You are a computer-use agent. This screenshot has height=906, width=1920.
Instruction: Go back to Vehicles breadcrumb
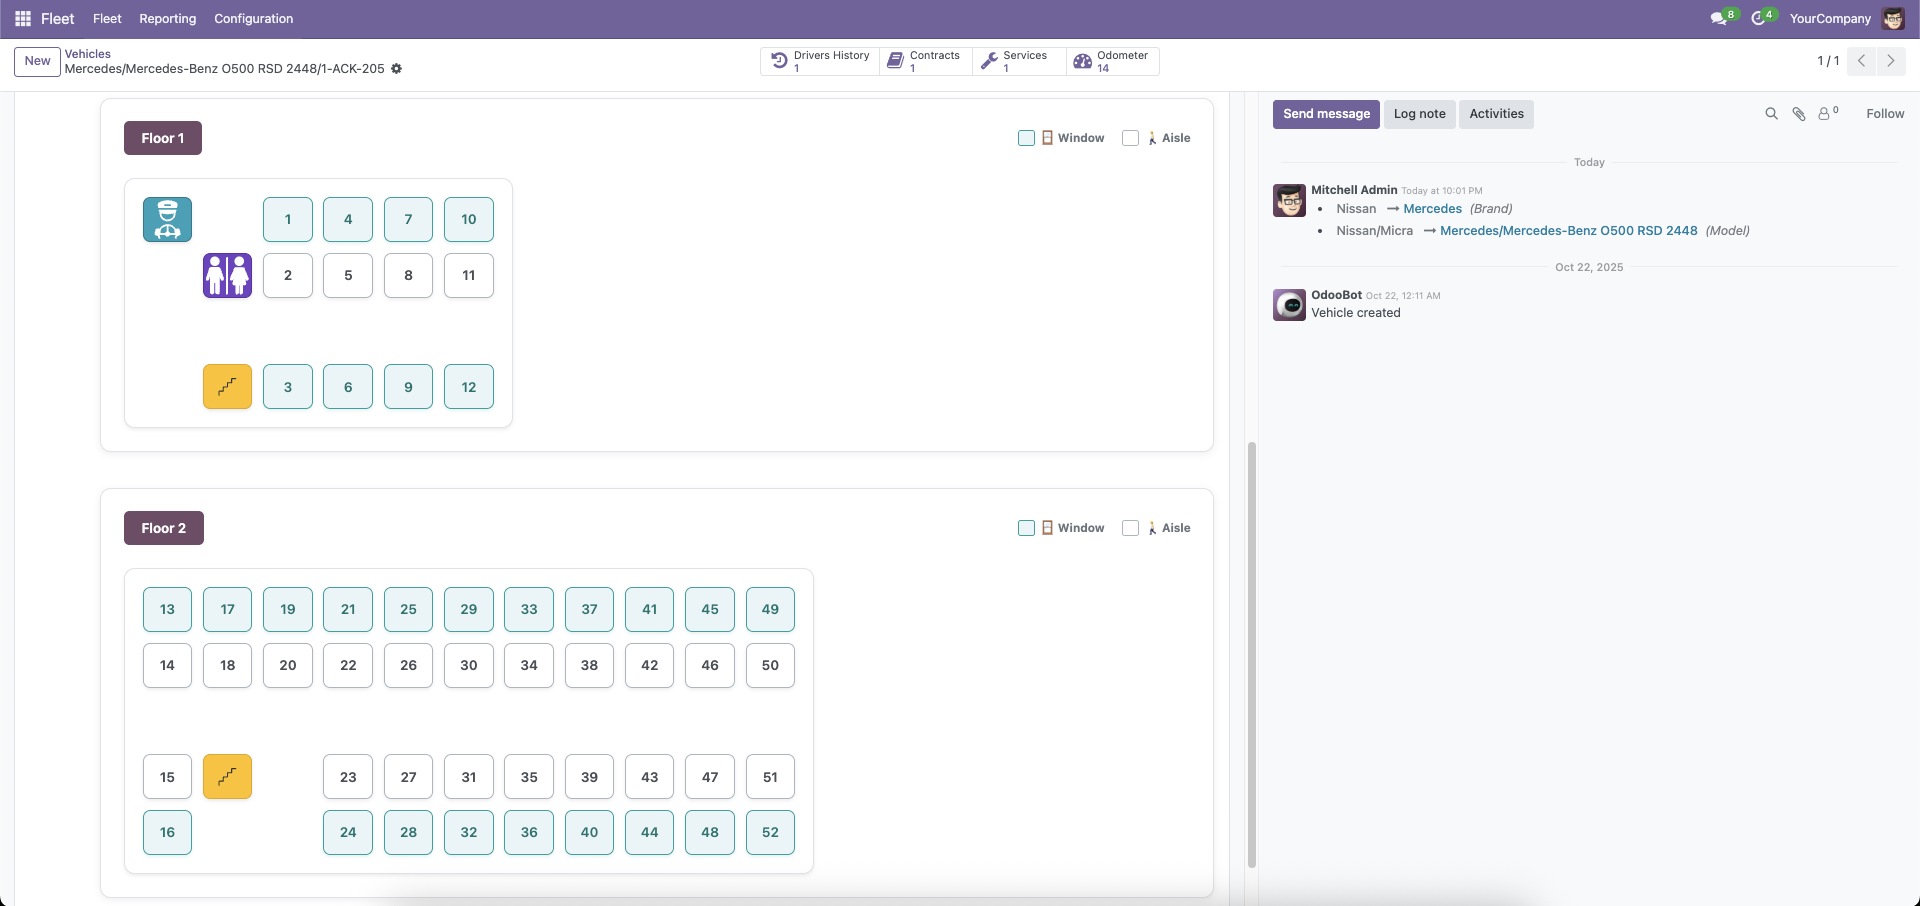point(88,54)
